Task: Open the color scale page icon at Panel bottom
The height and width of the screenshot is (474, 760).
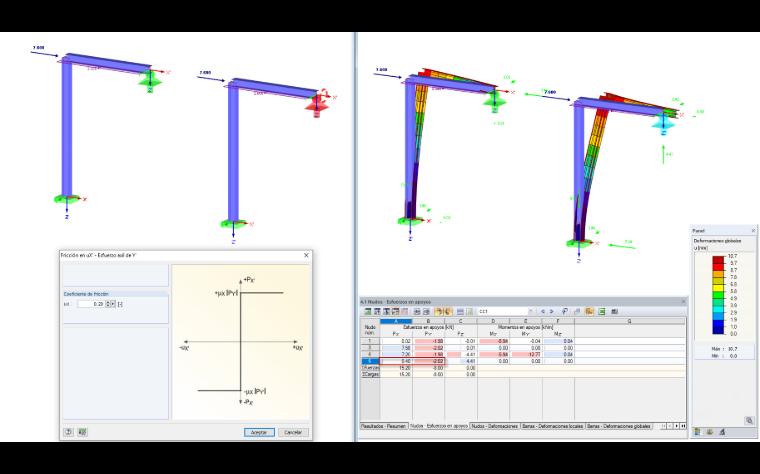Action: coord(697,431)
